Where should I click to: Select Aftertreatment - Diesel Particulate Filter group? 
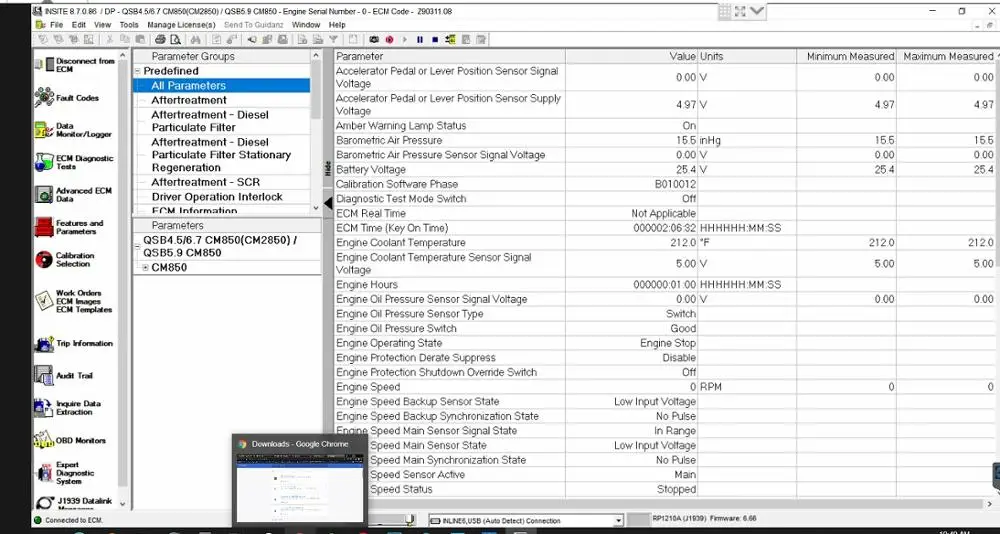pyautogui.click(x=221, y=121)
